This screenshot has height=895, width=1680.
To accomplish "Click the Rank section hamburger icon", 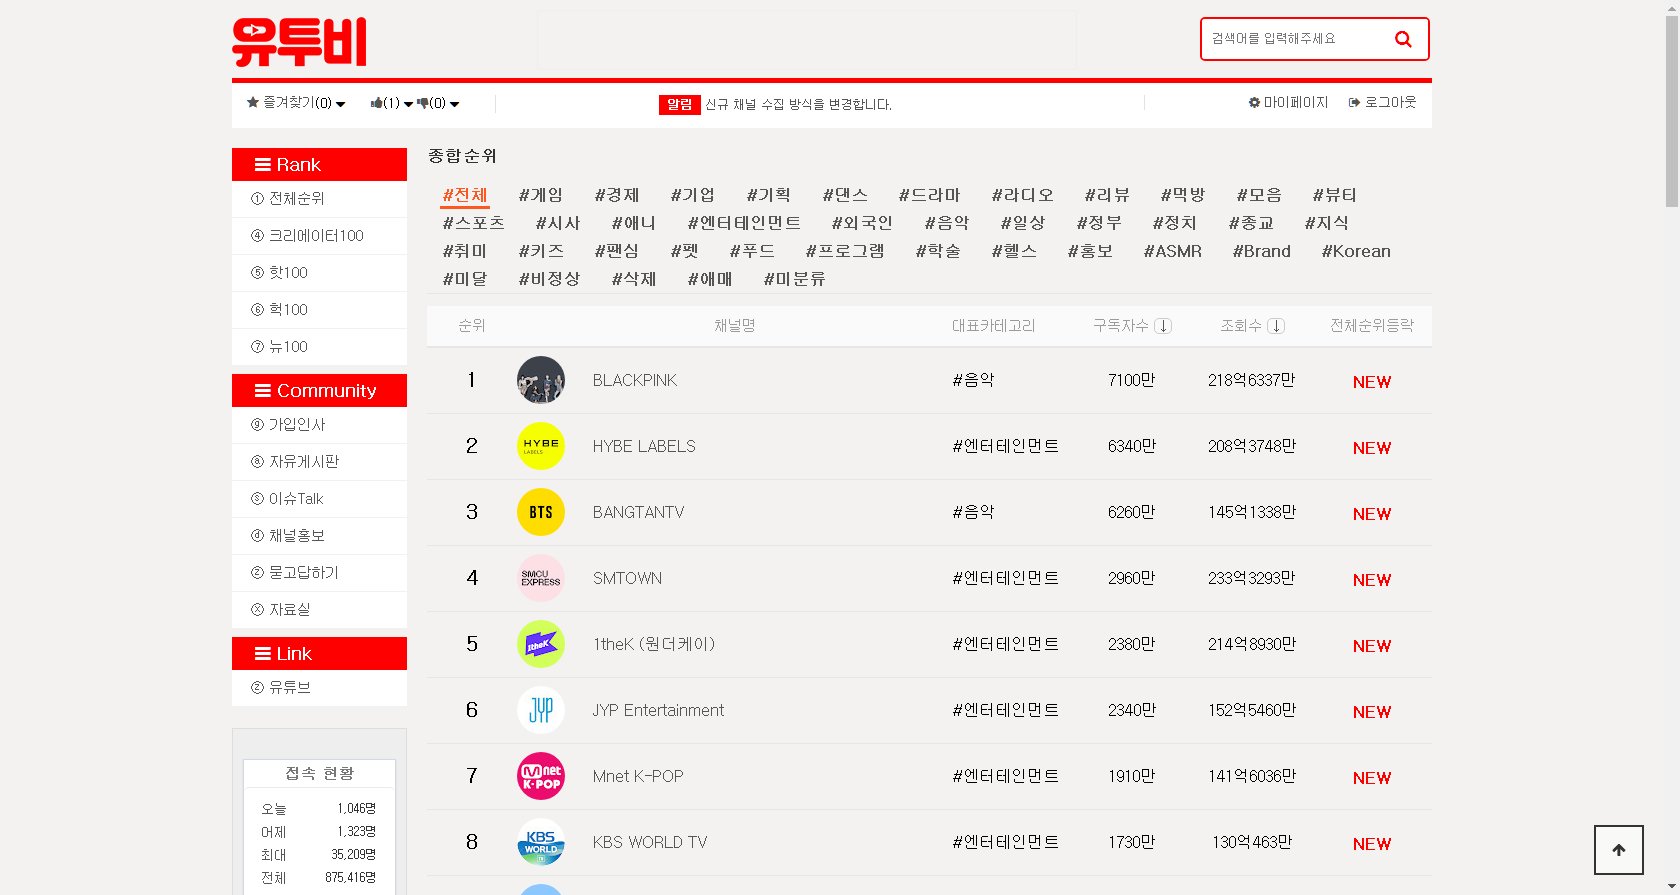I will pyautogui.click(x=263, y=165).
